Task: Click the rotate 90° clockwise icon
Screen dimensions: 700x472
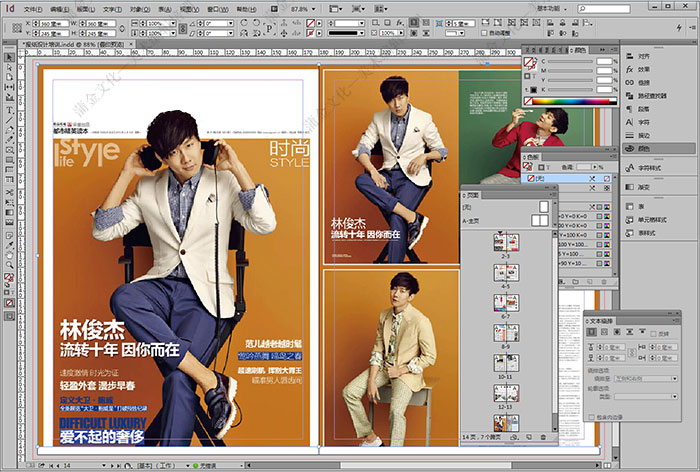Action: [243, 23]
